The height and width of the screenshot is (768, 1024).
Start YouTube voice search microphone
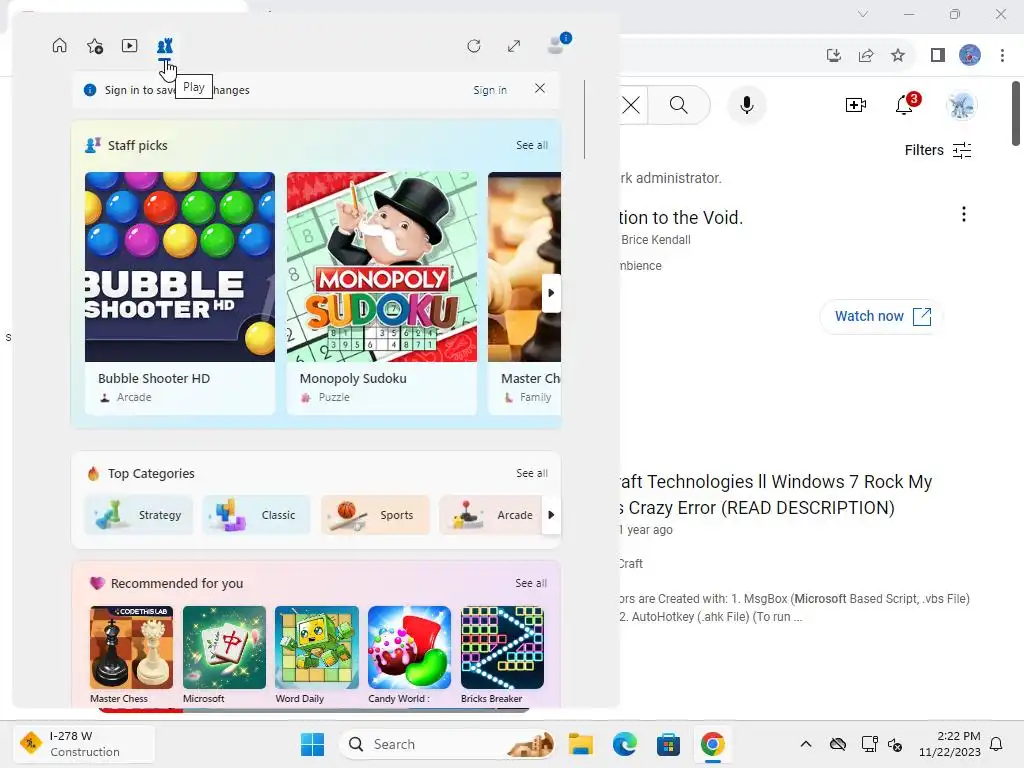(x=747, y=104)
